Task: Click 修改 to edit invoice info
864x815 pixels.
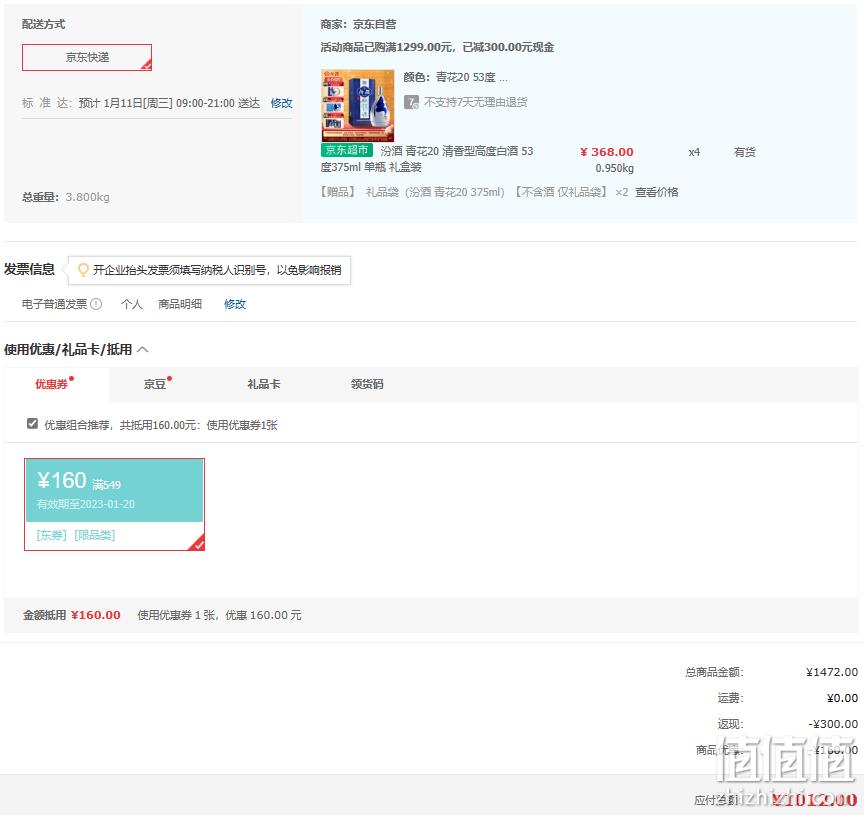Action: pyautogui.click(x=235, y=304)
